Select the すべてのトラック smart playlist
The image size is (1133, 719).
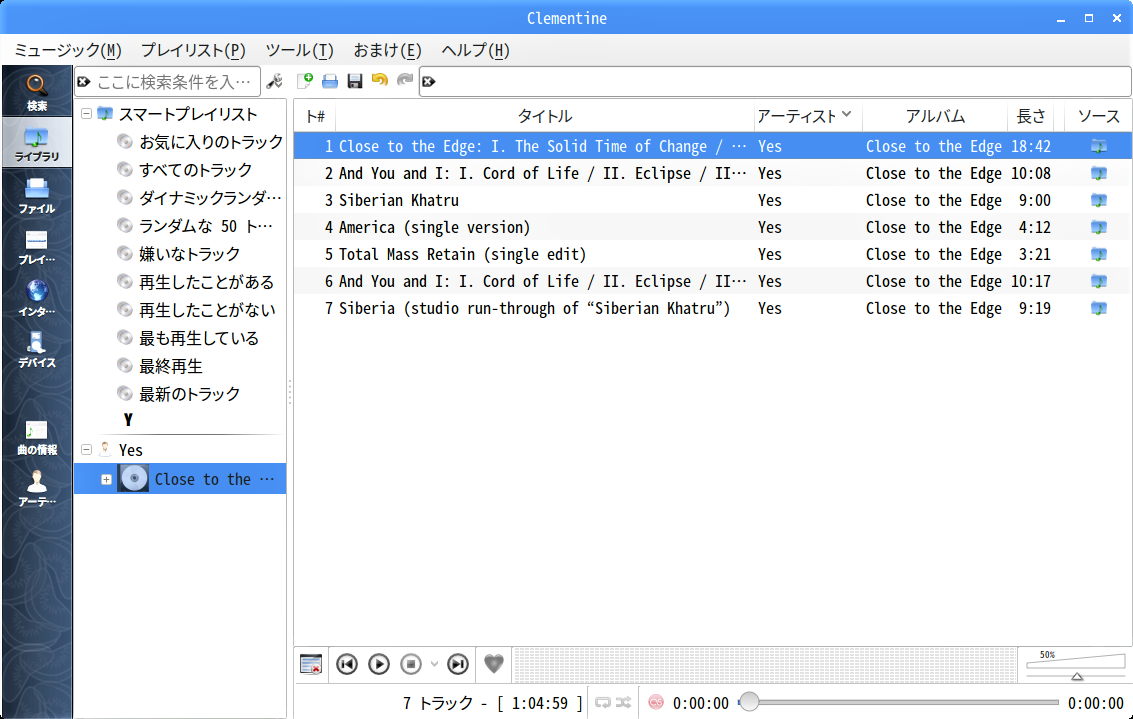pos(195,170)
